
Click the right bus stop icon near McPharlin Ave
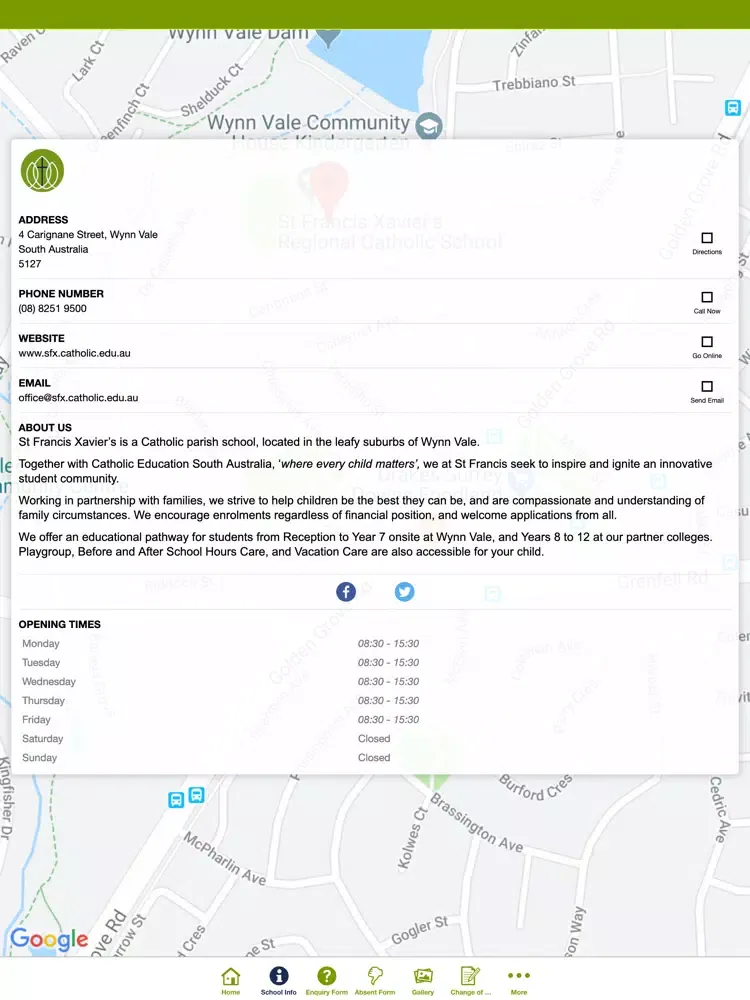(196, 795)
